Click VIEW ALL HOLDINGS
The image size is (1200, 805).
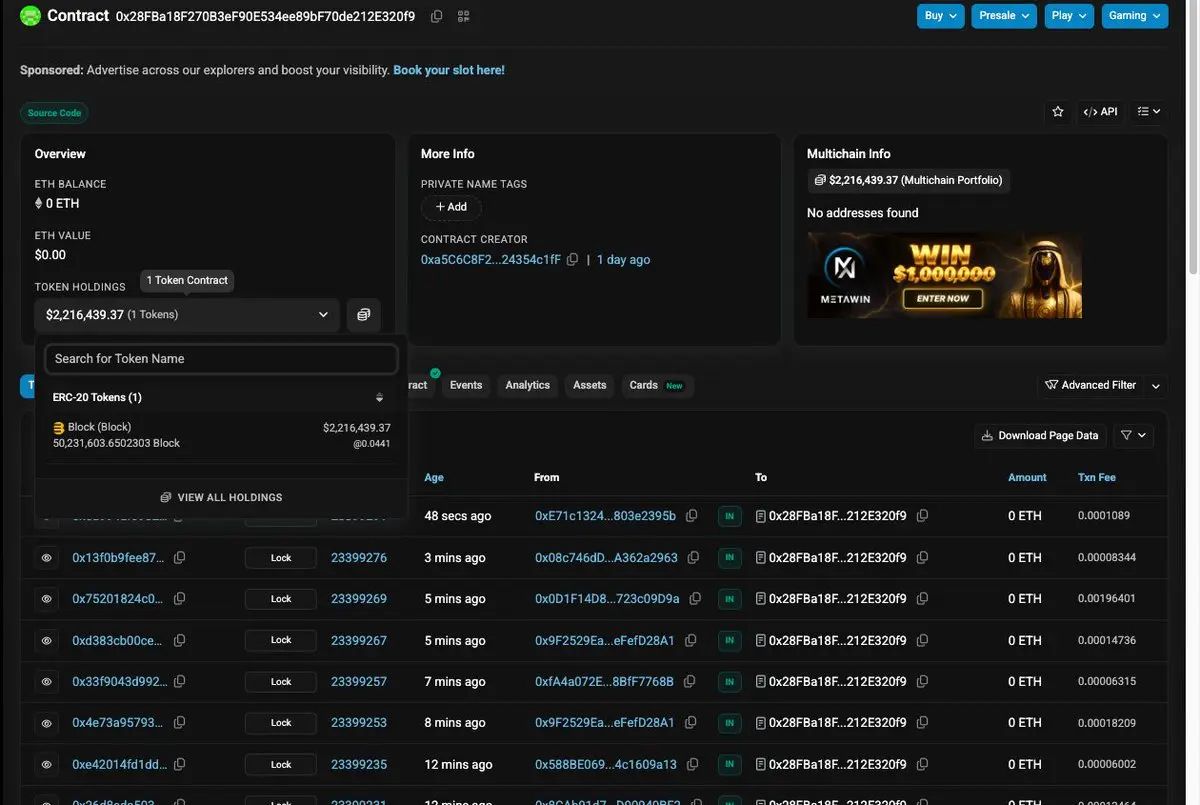pyautogui.click(x=221, y=497)
